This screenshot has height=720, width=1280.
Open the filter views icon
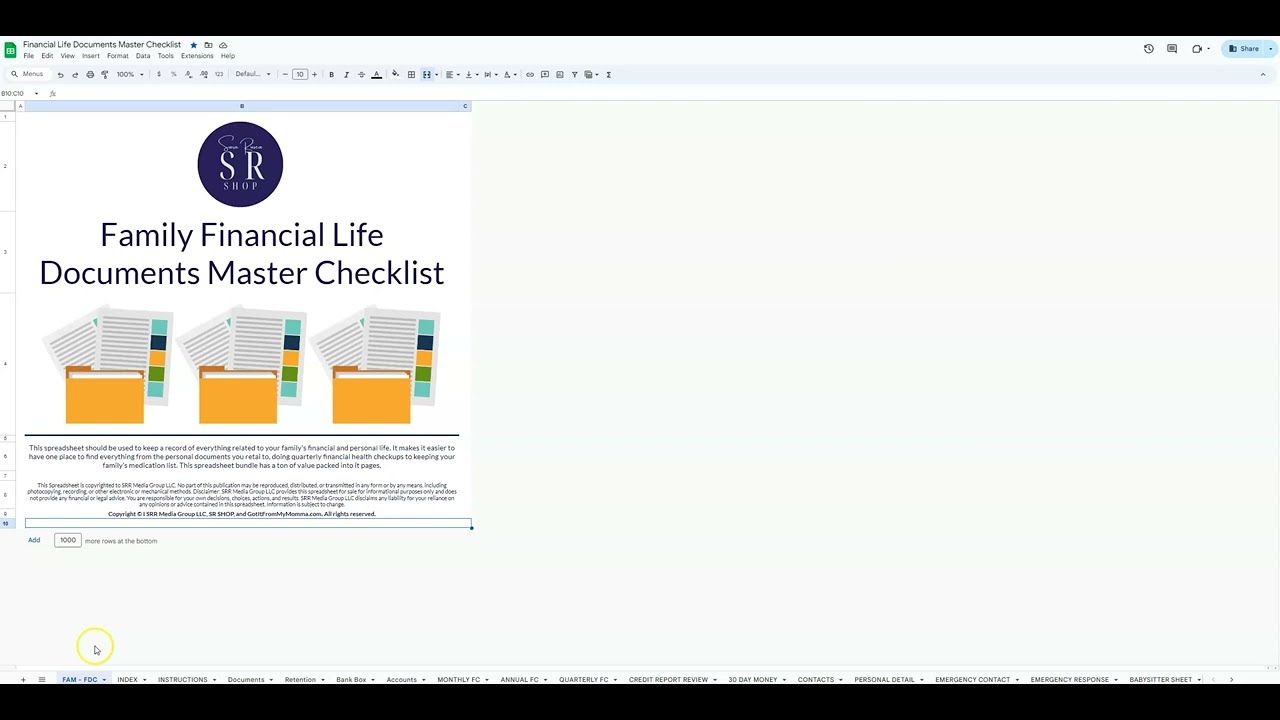[x=591, y=75]
